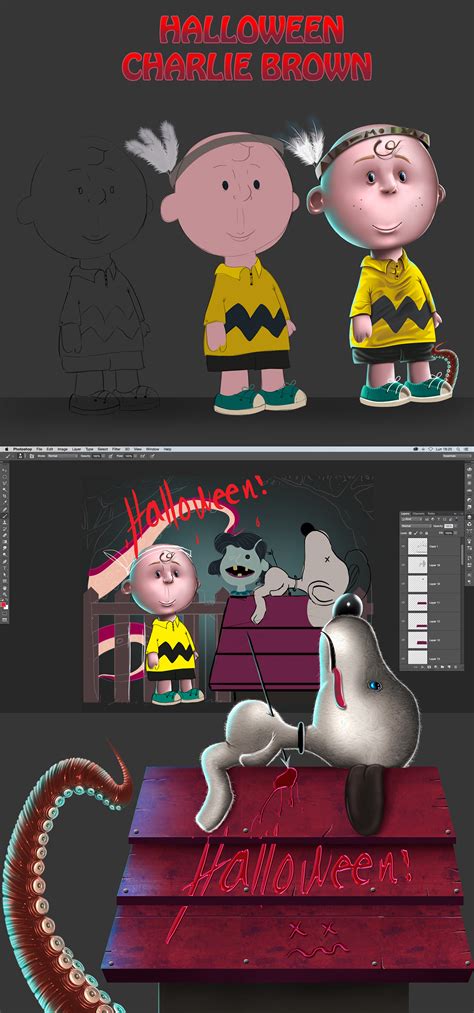Select the Clone Stamp tool
The height and width of the screenshot is (1013, 474).
[x=5, y=522]
